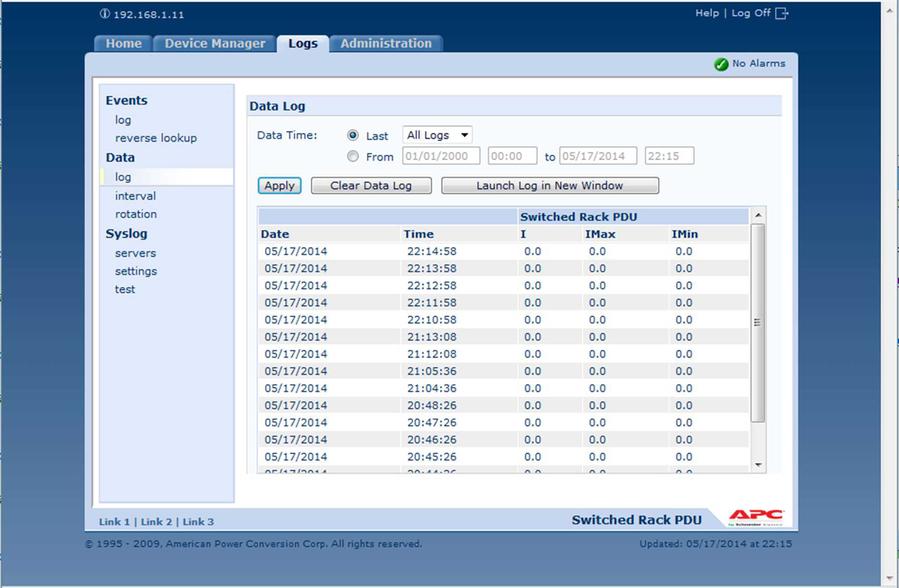The width and height of the screenshot is (899, 588).
Task: Open the All Logs dropdown
Action: tap(437, 135)
